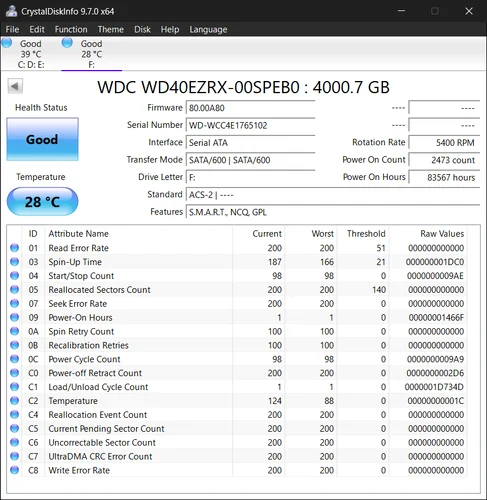Click the status circle beside Reallocated Sectors Count
Viewport: 487px width, 500px height.
(14, 289)
